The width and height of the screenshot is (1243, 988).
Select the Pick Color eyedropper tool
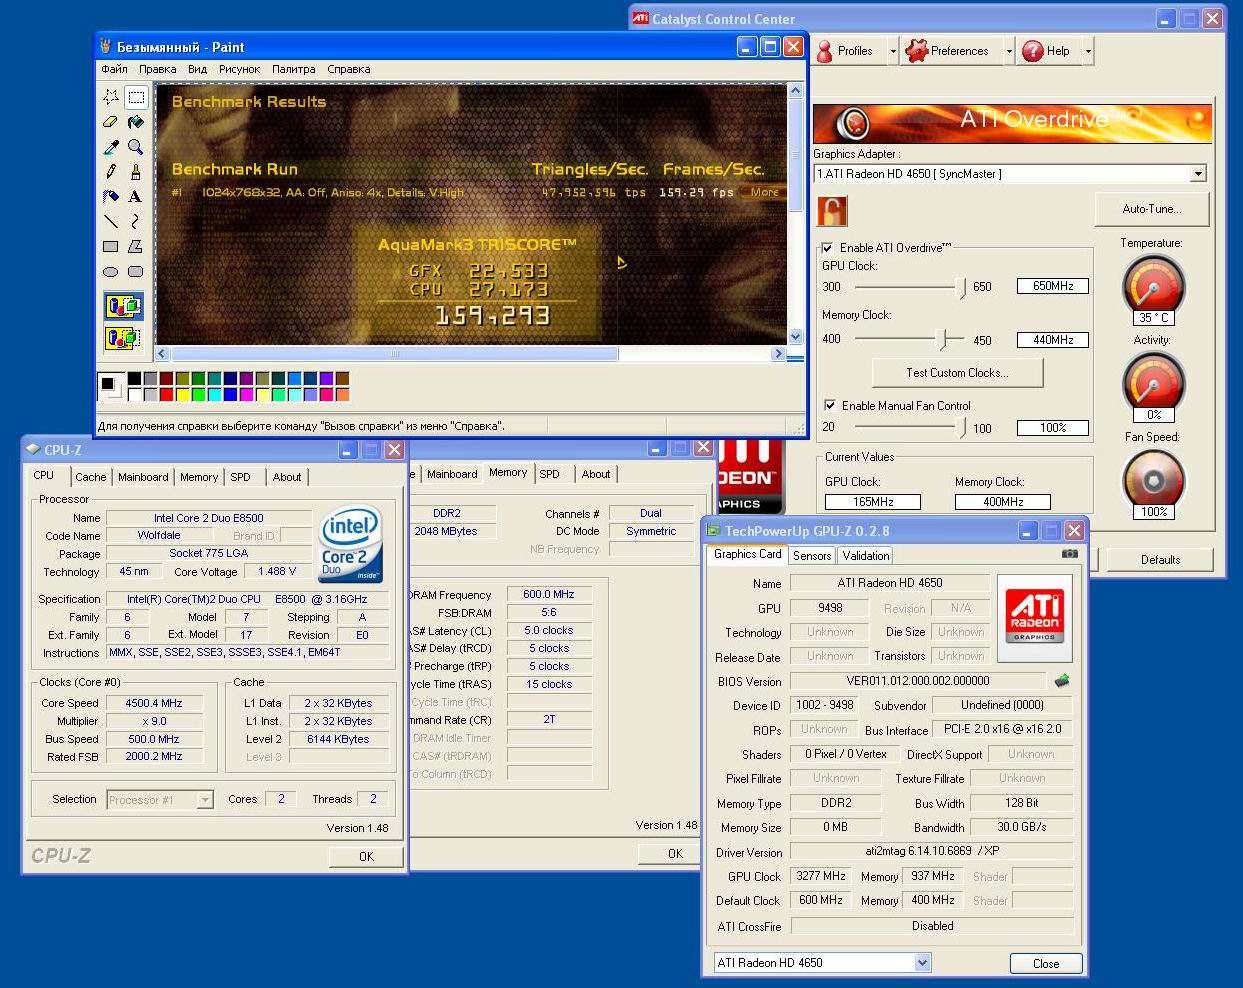click(x=111, y=147)
